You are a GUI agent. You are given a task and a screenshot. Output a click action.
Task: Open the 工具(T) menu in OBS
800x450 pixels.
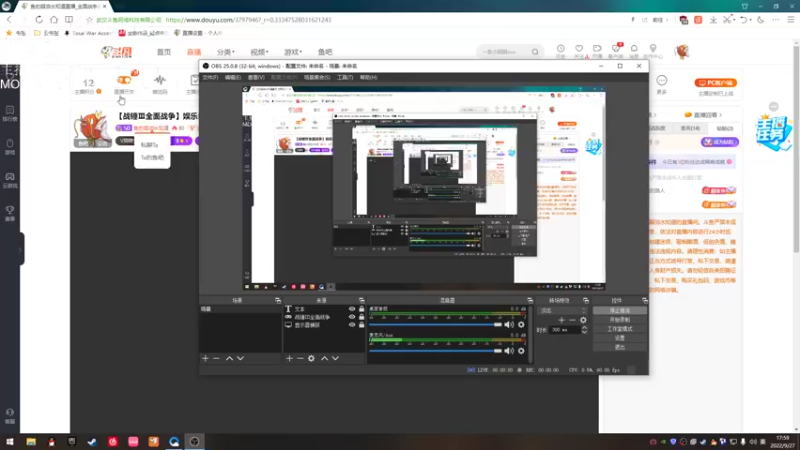[x=345, y=78]
